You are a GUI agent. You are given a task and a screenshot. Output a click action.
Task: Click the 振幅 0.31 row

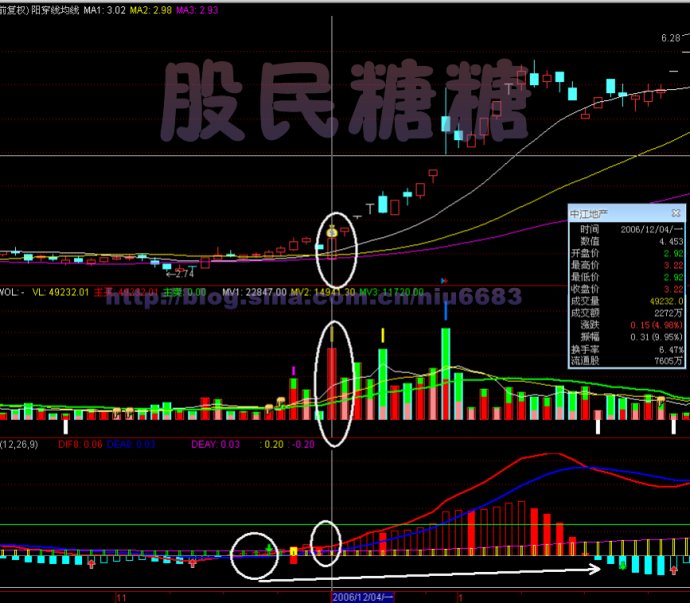pyautogui.click(x=627, y=337)
